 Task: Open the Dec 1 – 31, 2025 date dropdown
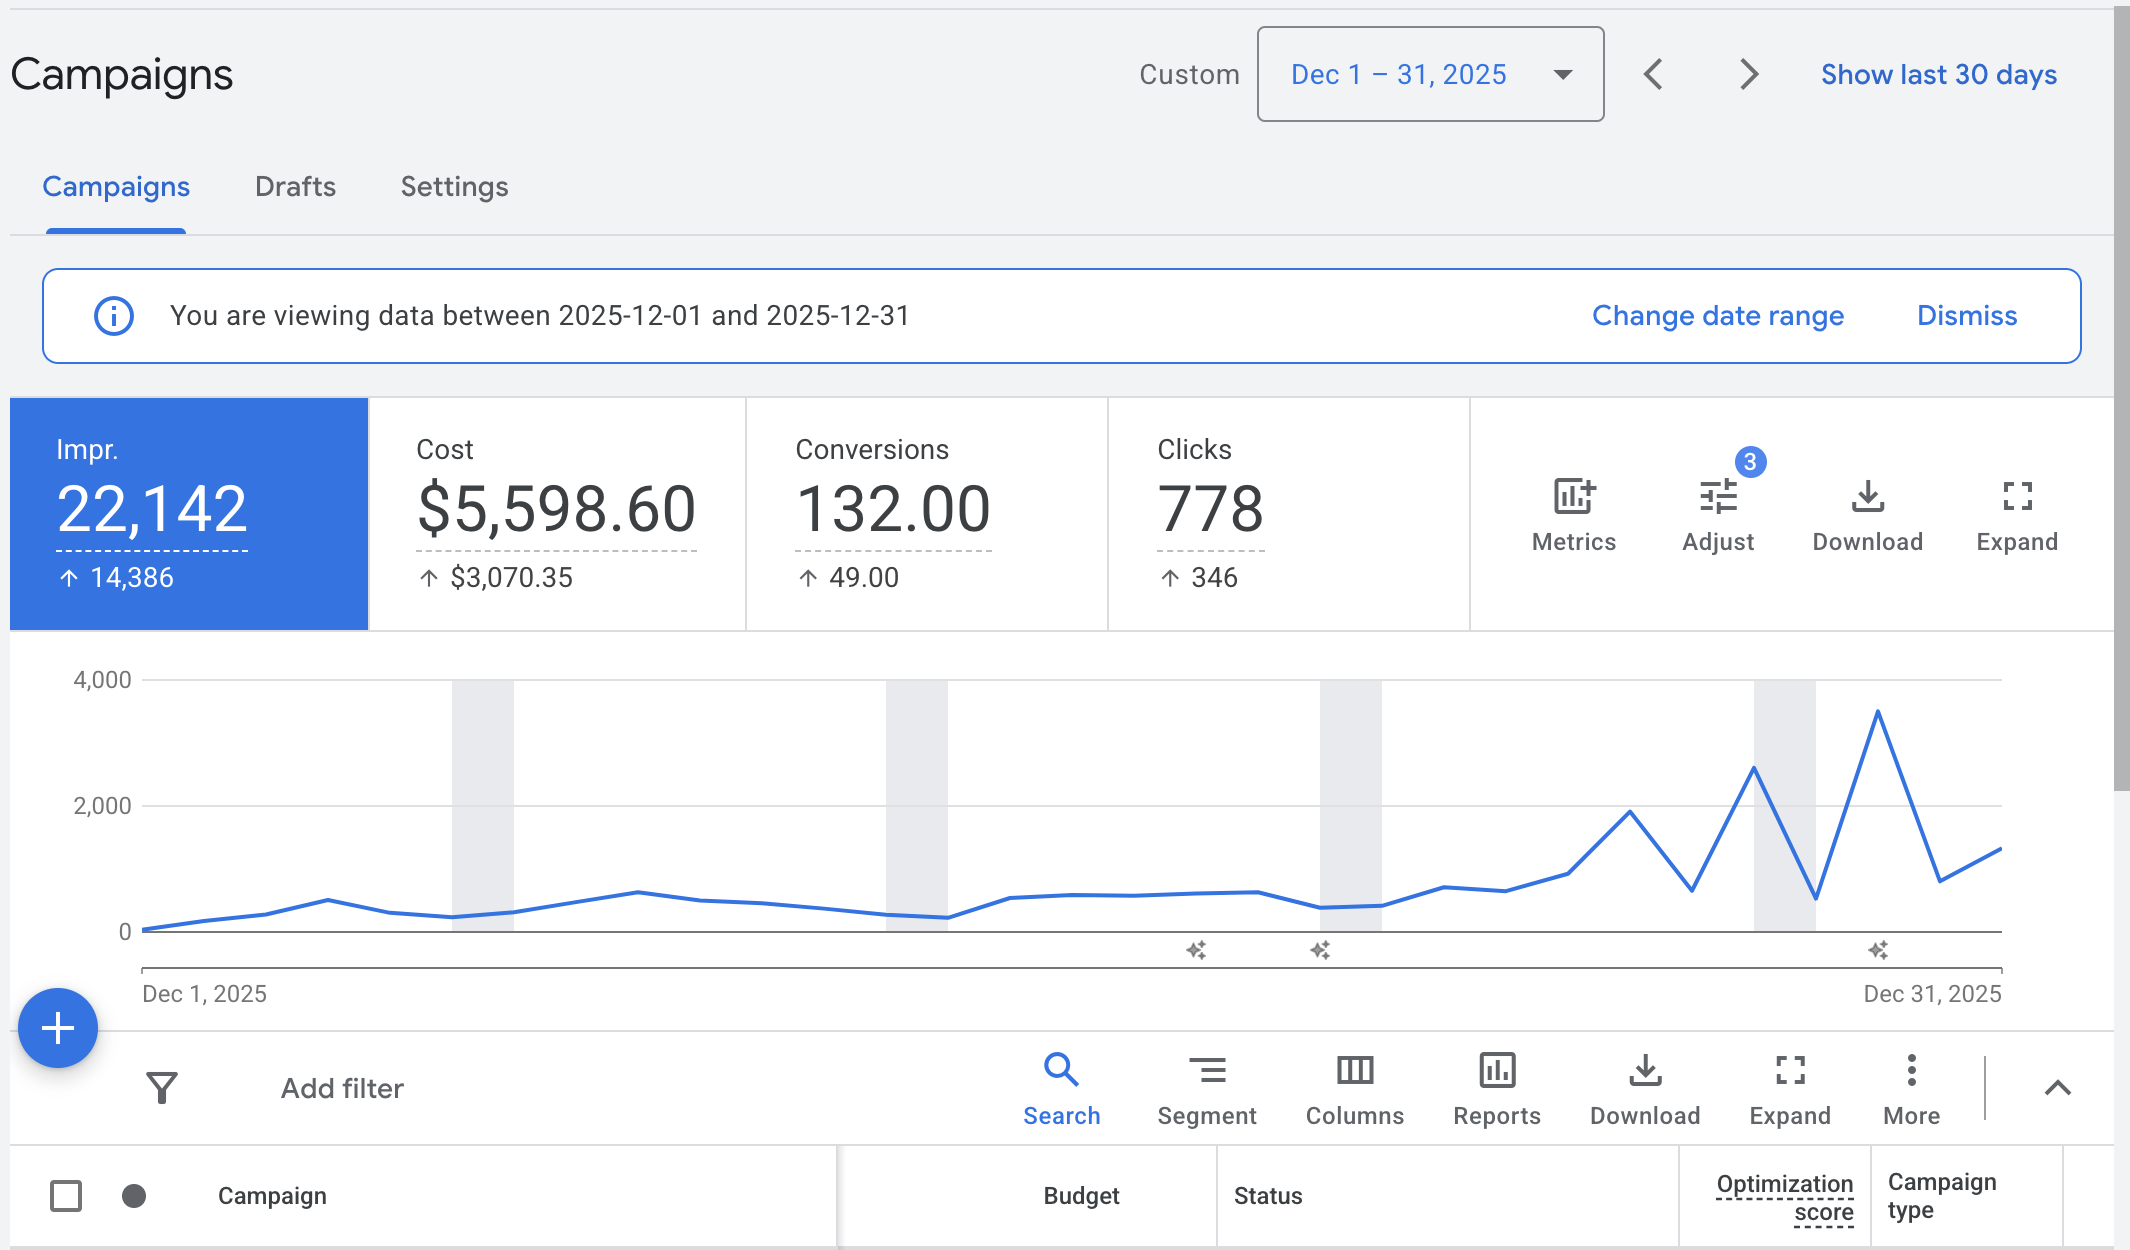coord(1430,74)
